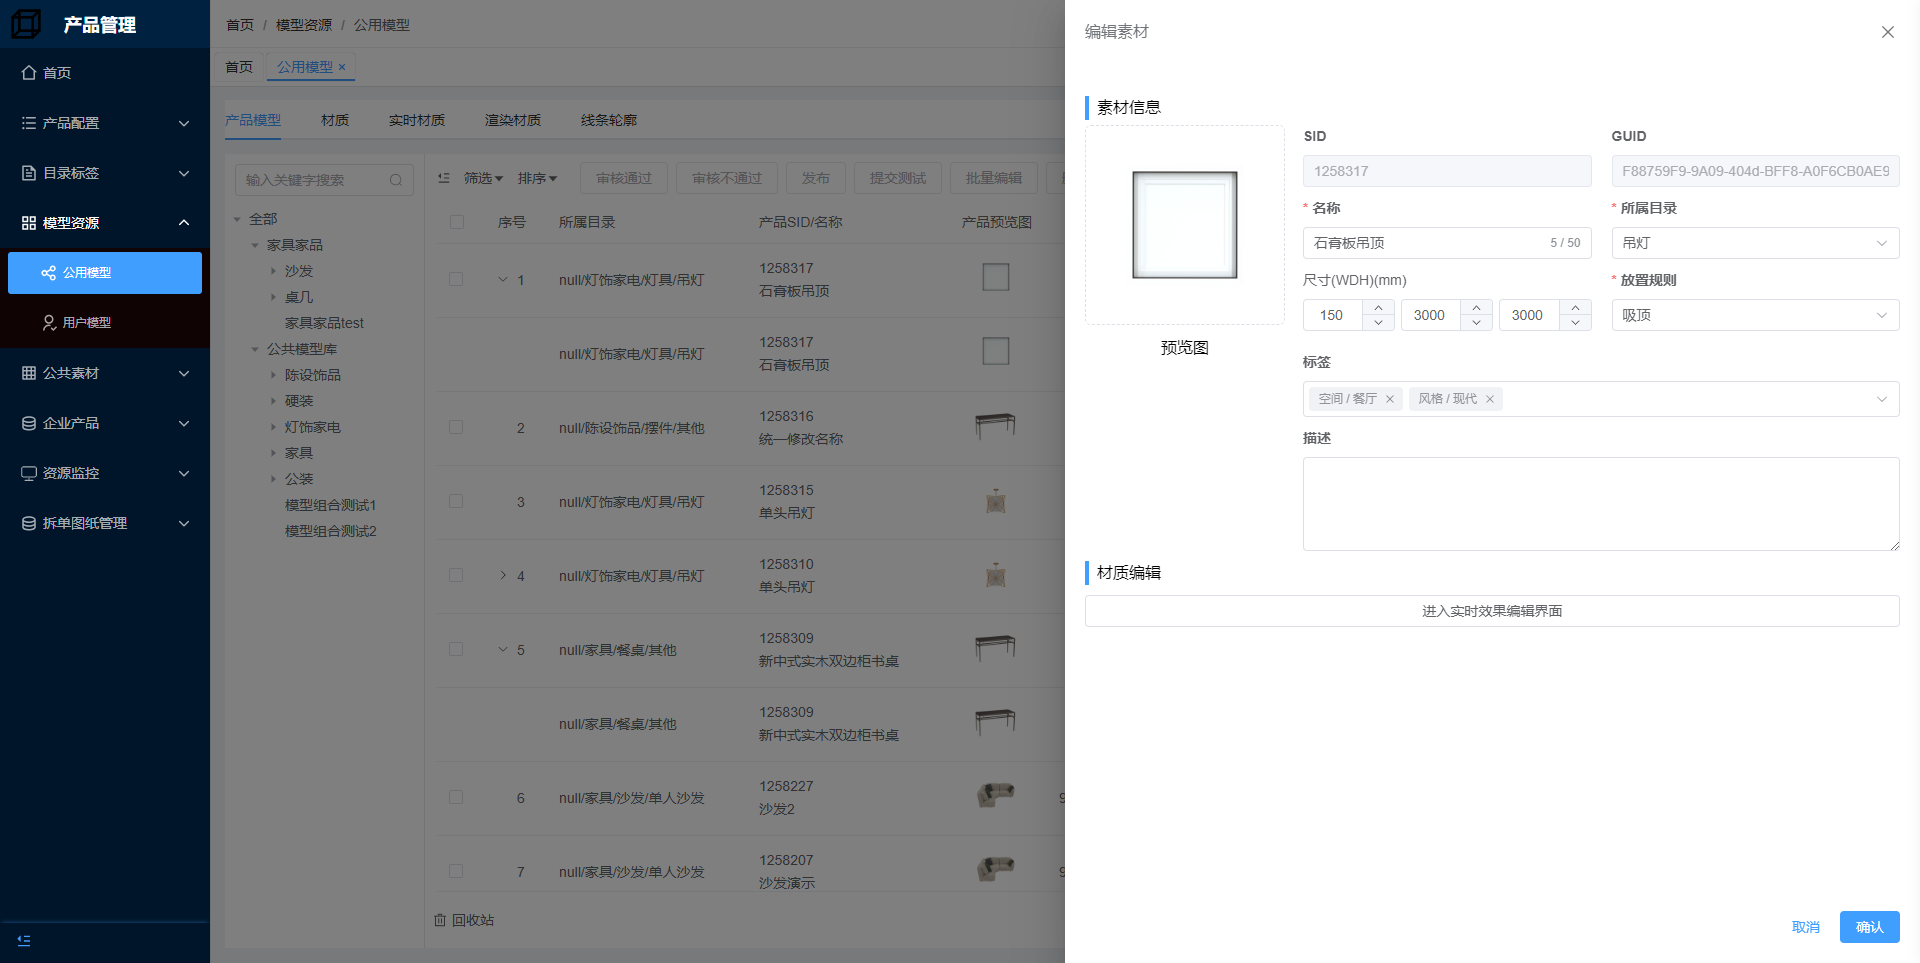Select 模型组合测试1 in the tree
This screenshot has height=963, width=1920.
[330, 505]
